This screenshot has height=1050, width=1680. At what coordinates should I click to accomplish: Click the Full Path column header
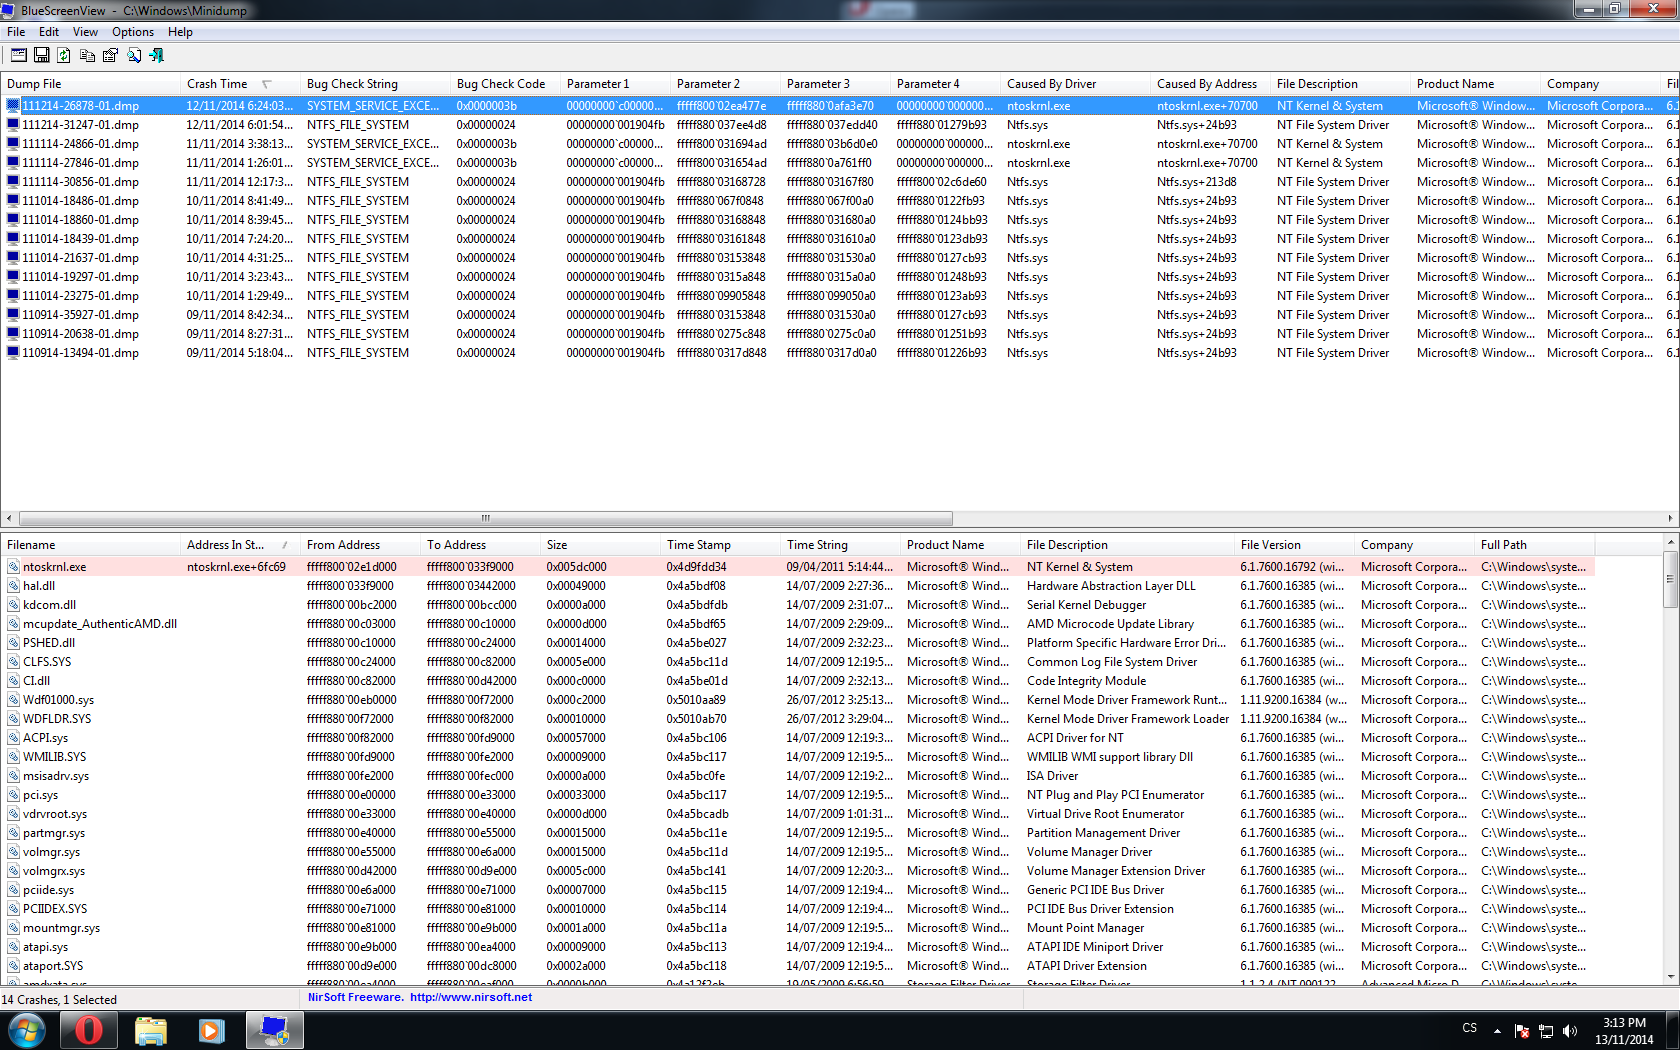point(1535,545)
